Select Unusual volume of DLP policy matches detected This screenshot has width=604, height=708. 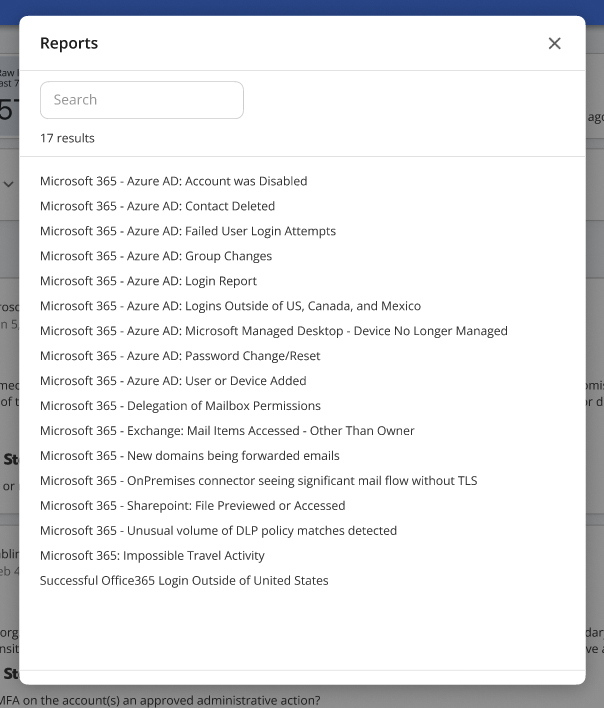tap(218, 531)
